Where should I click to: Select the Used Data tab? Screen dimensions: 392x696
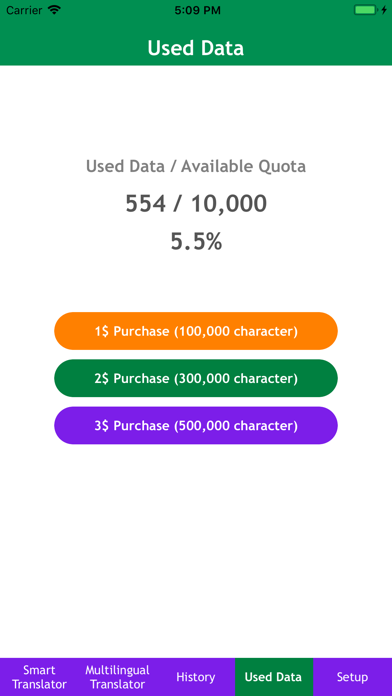click(273, 677)
